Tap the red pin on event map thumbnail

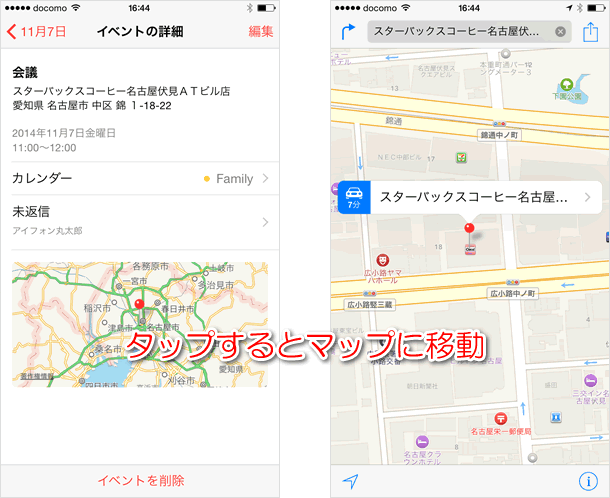coord(139,304)
